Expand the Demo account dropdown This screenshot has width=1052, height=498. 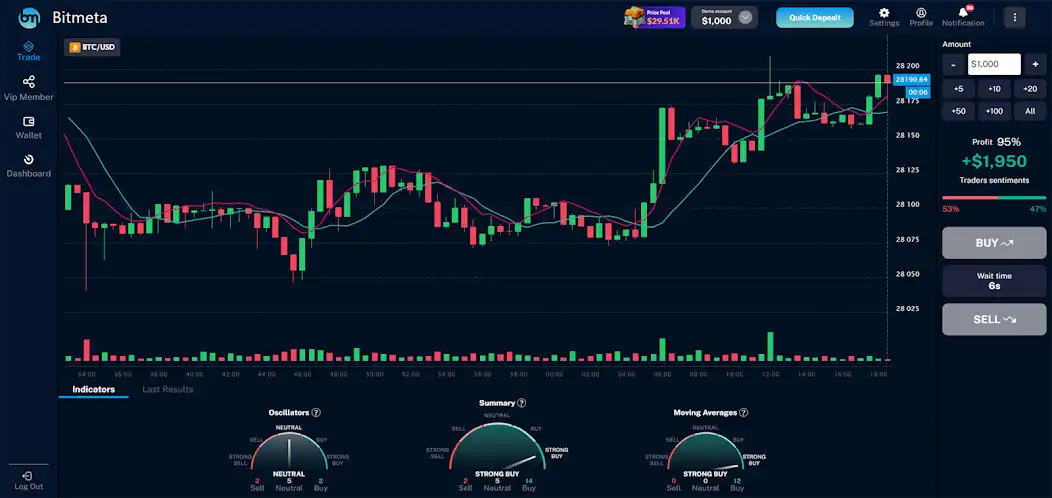(x=744, y=18)
